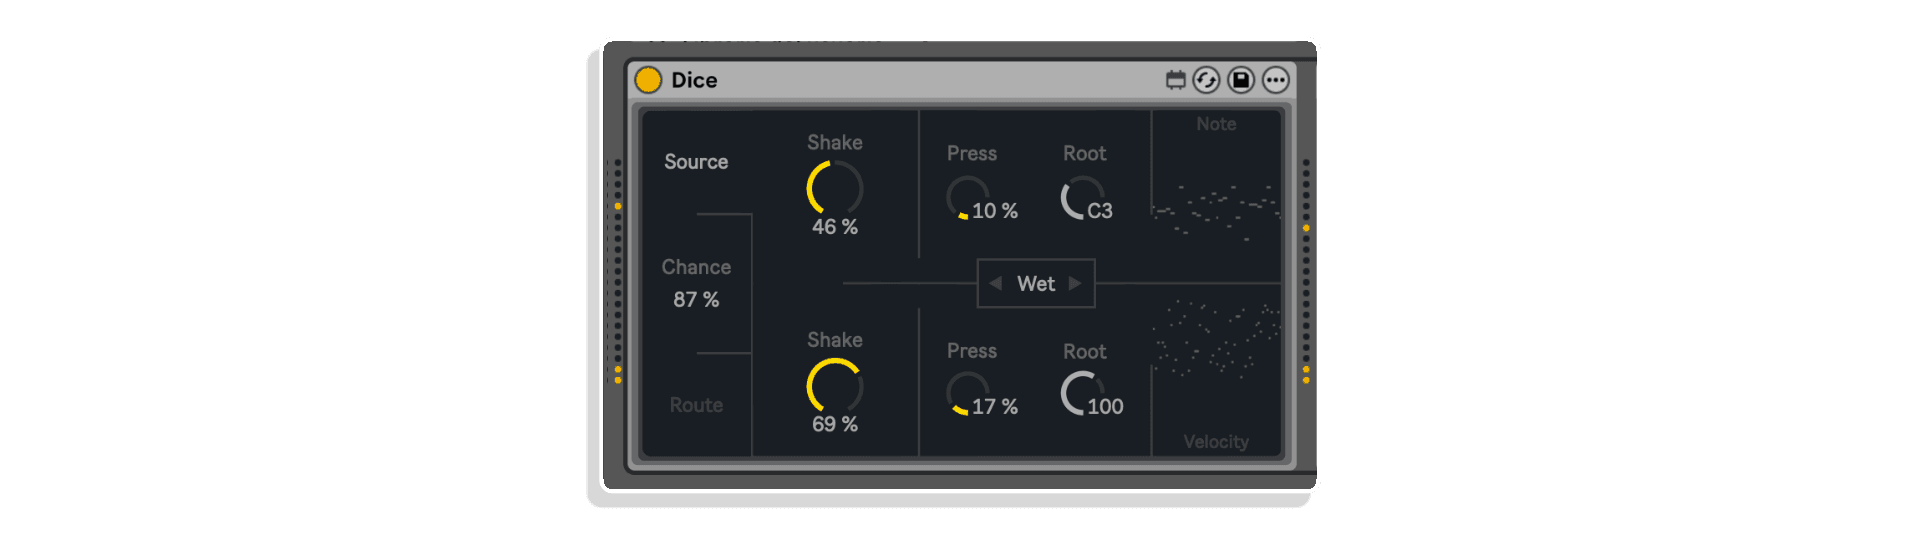The height and width of the screenshot is (551, 1920).
Task: Click right arrow of the Wet selector
Action: [1075, 284]
